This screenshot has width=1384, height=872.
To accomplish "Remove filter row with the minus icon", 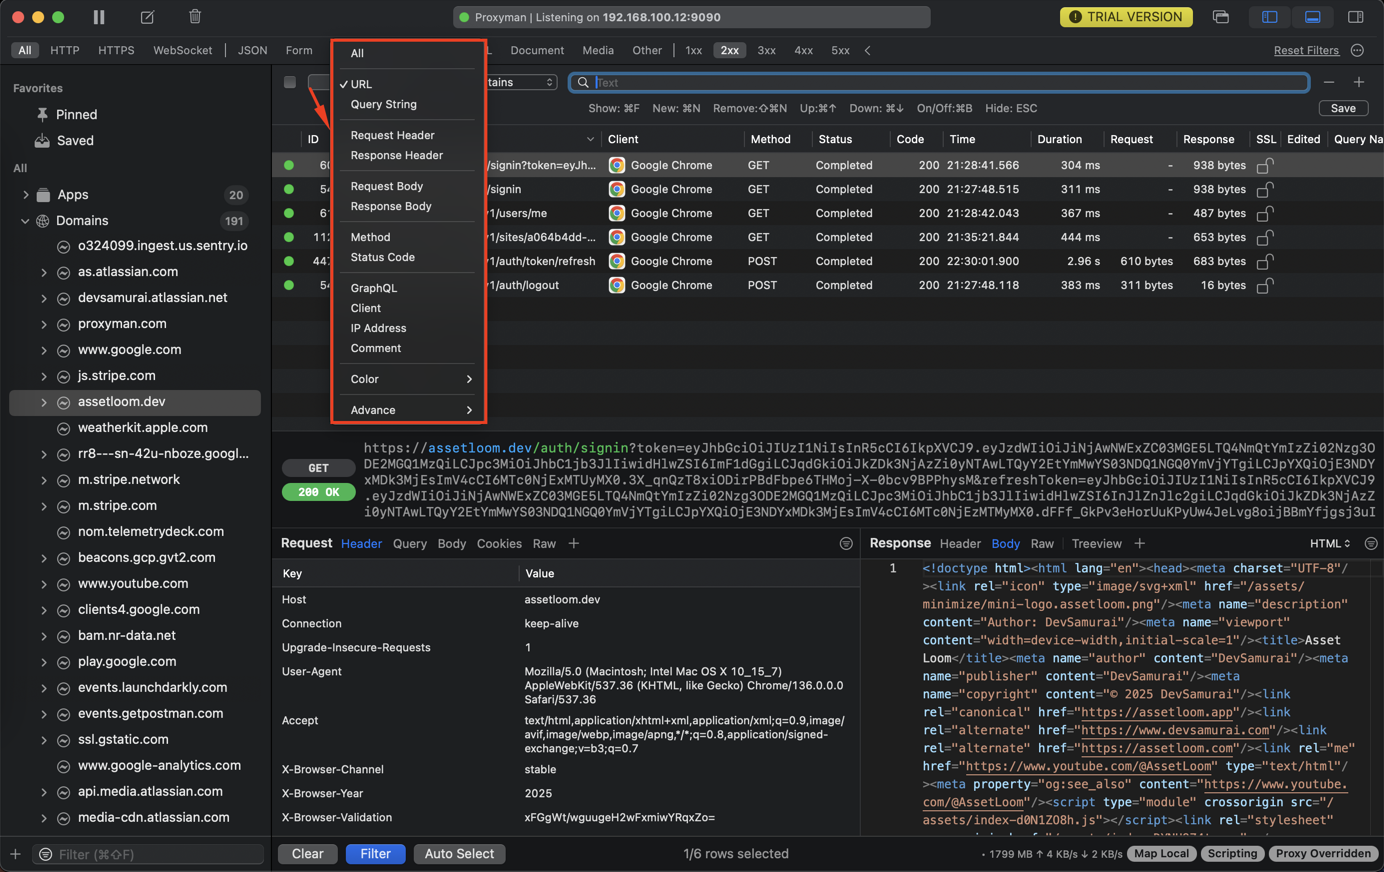I will click(x=1329, y=82).
